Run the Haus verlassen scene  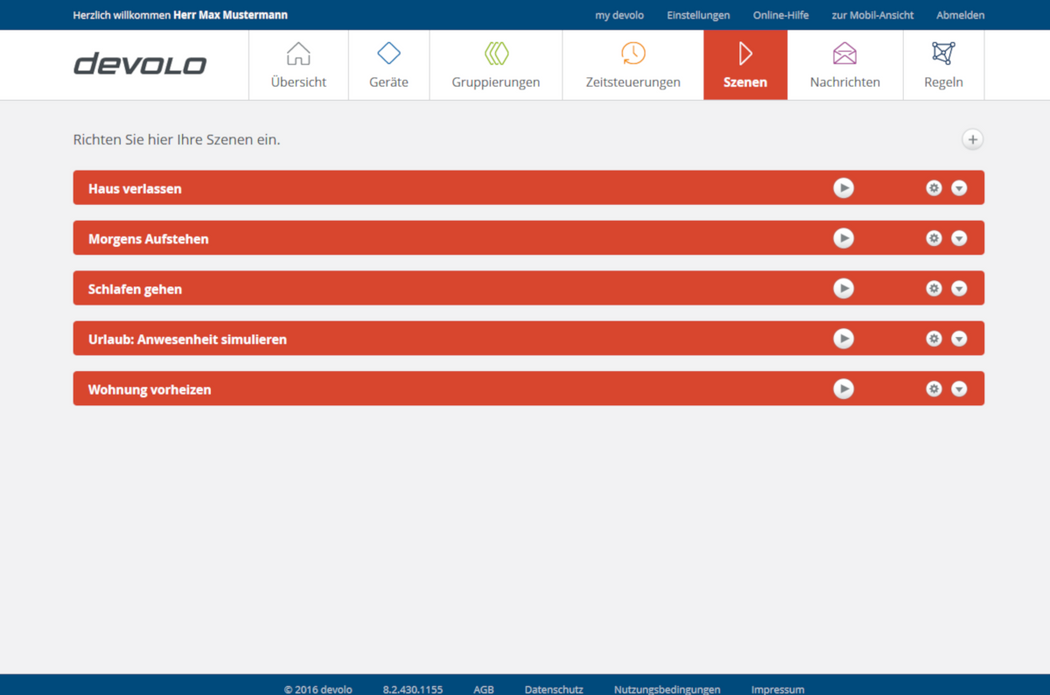tap(843, 188)
